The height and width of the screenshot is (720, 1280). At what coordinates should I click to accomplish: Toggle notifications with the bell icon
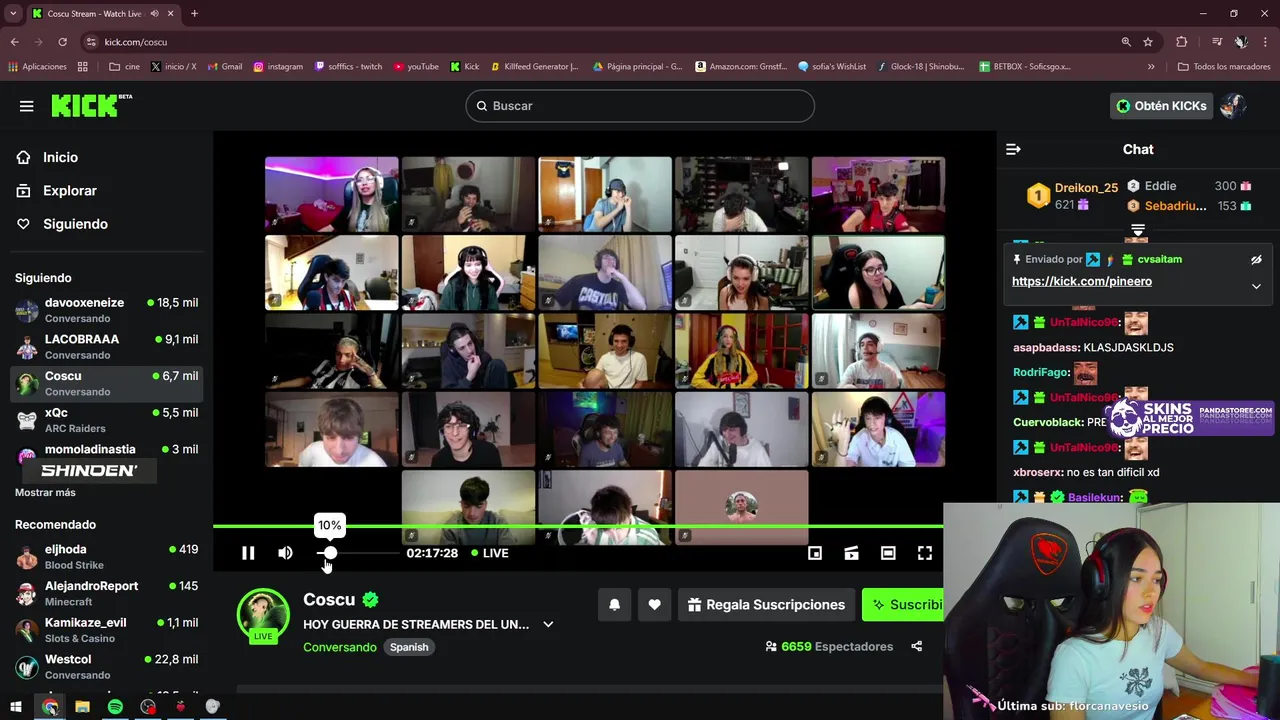tap(615, 605)
